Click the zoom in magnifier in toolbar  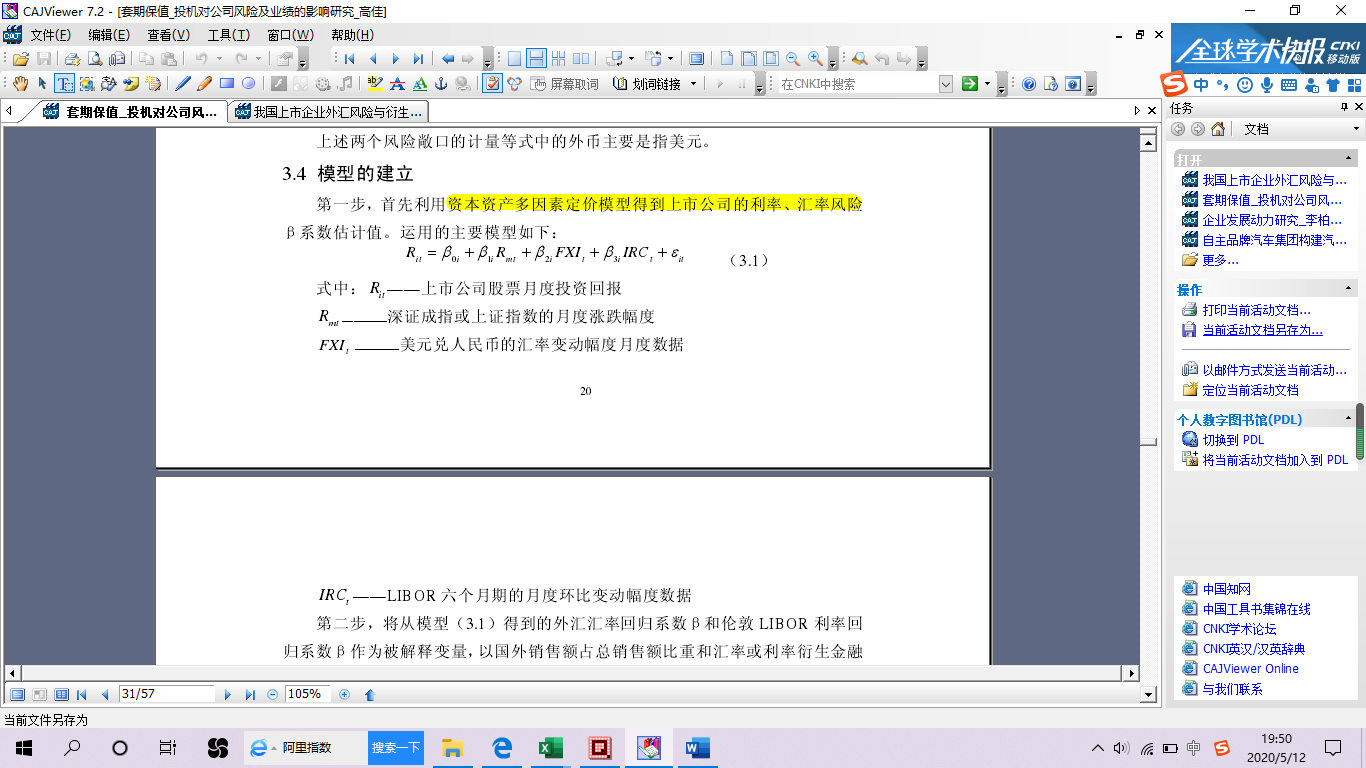click(816, 59)
